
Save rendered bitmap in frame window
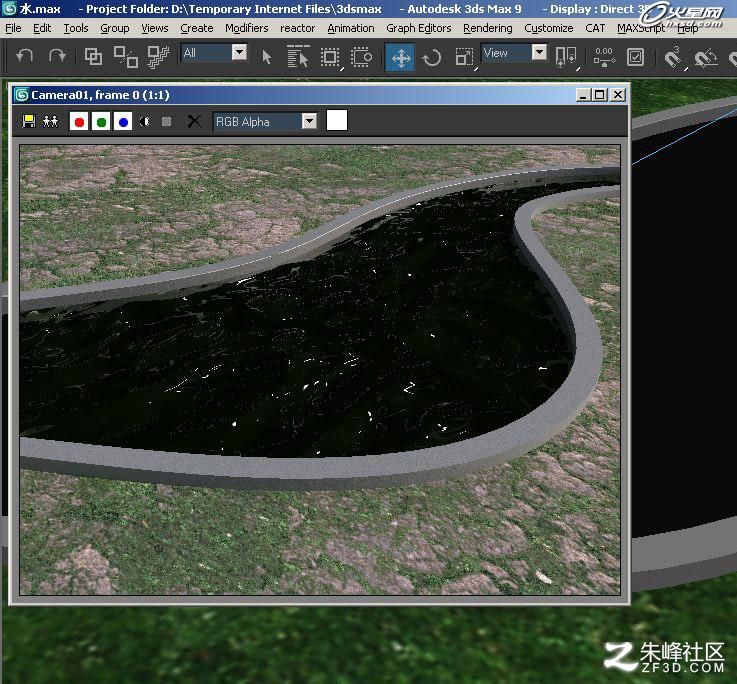(x=29, y=121)
